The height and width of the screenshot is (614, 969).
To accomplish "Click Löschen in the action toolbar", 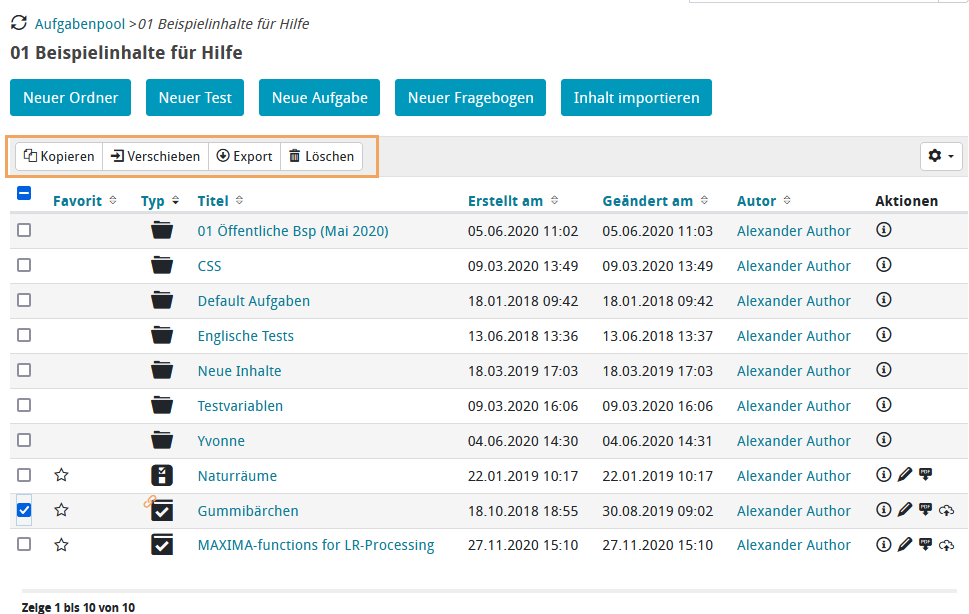I will 320,156.
